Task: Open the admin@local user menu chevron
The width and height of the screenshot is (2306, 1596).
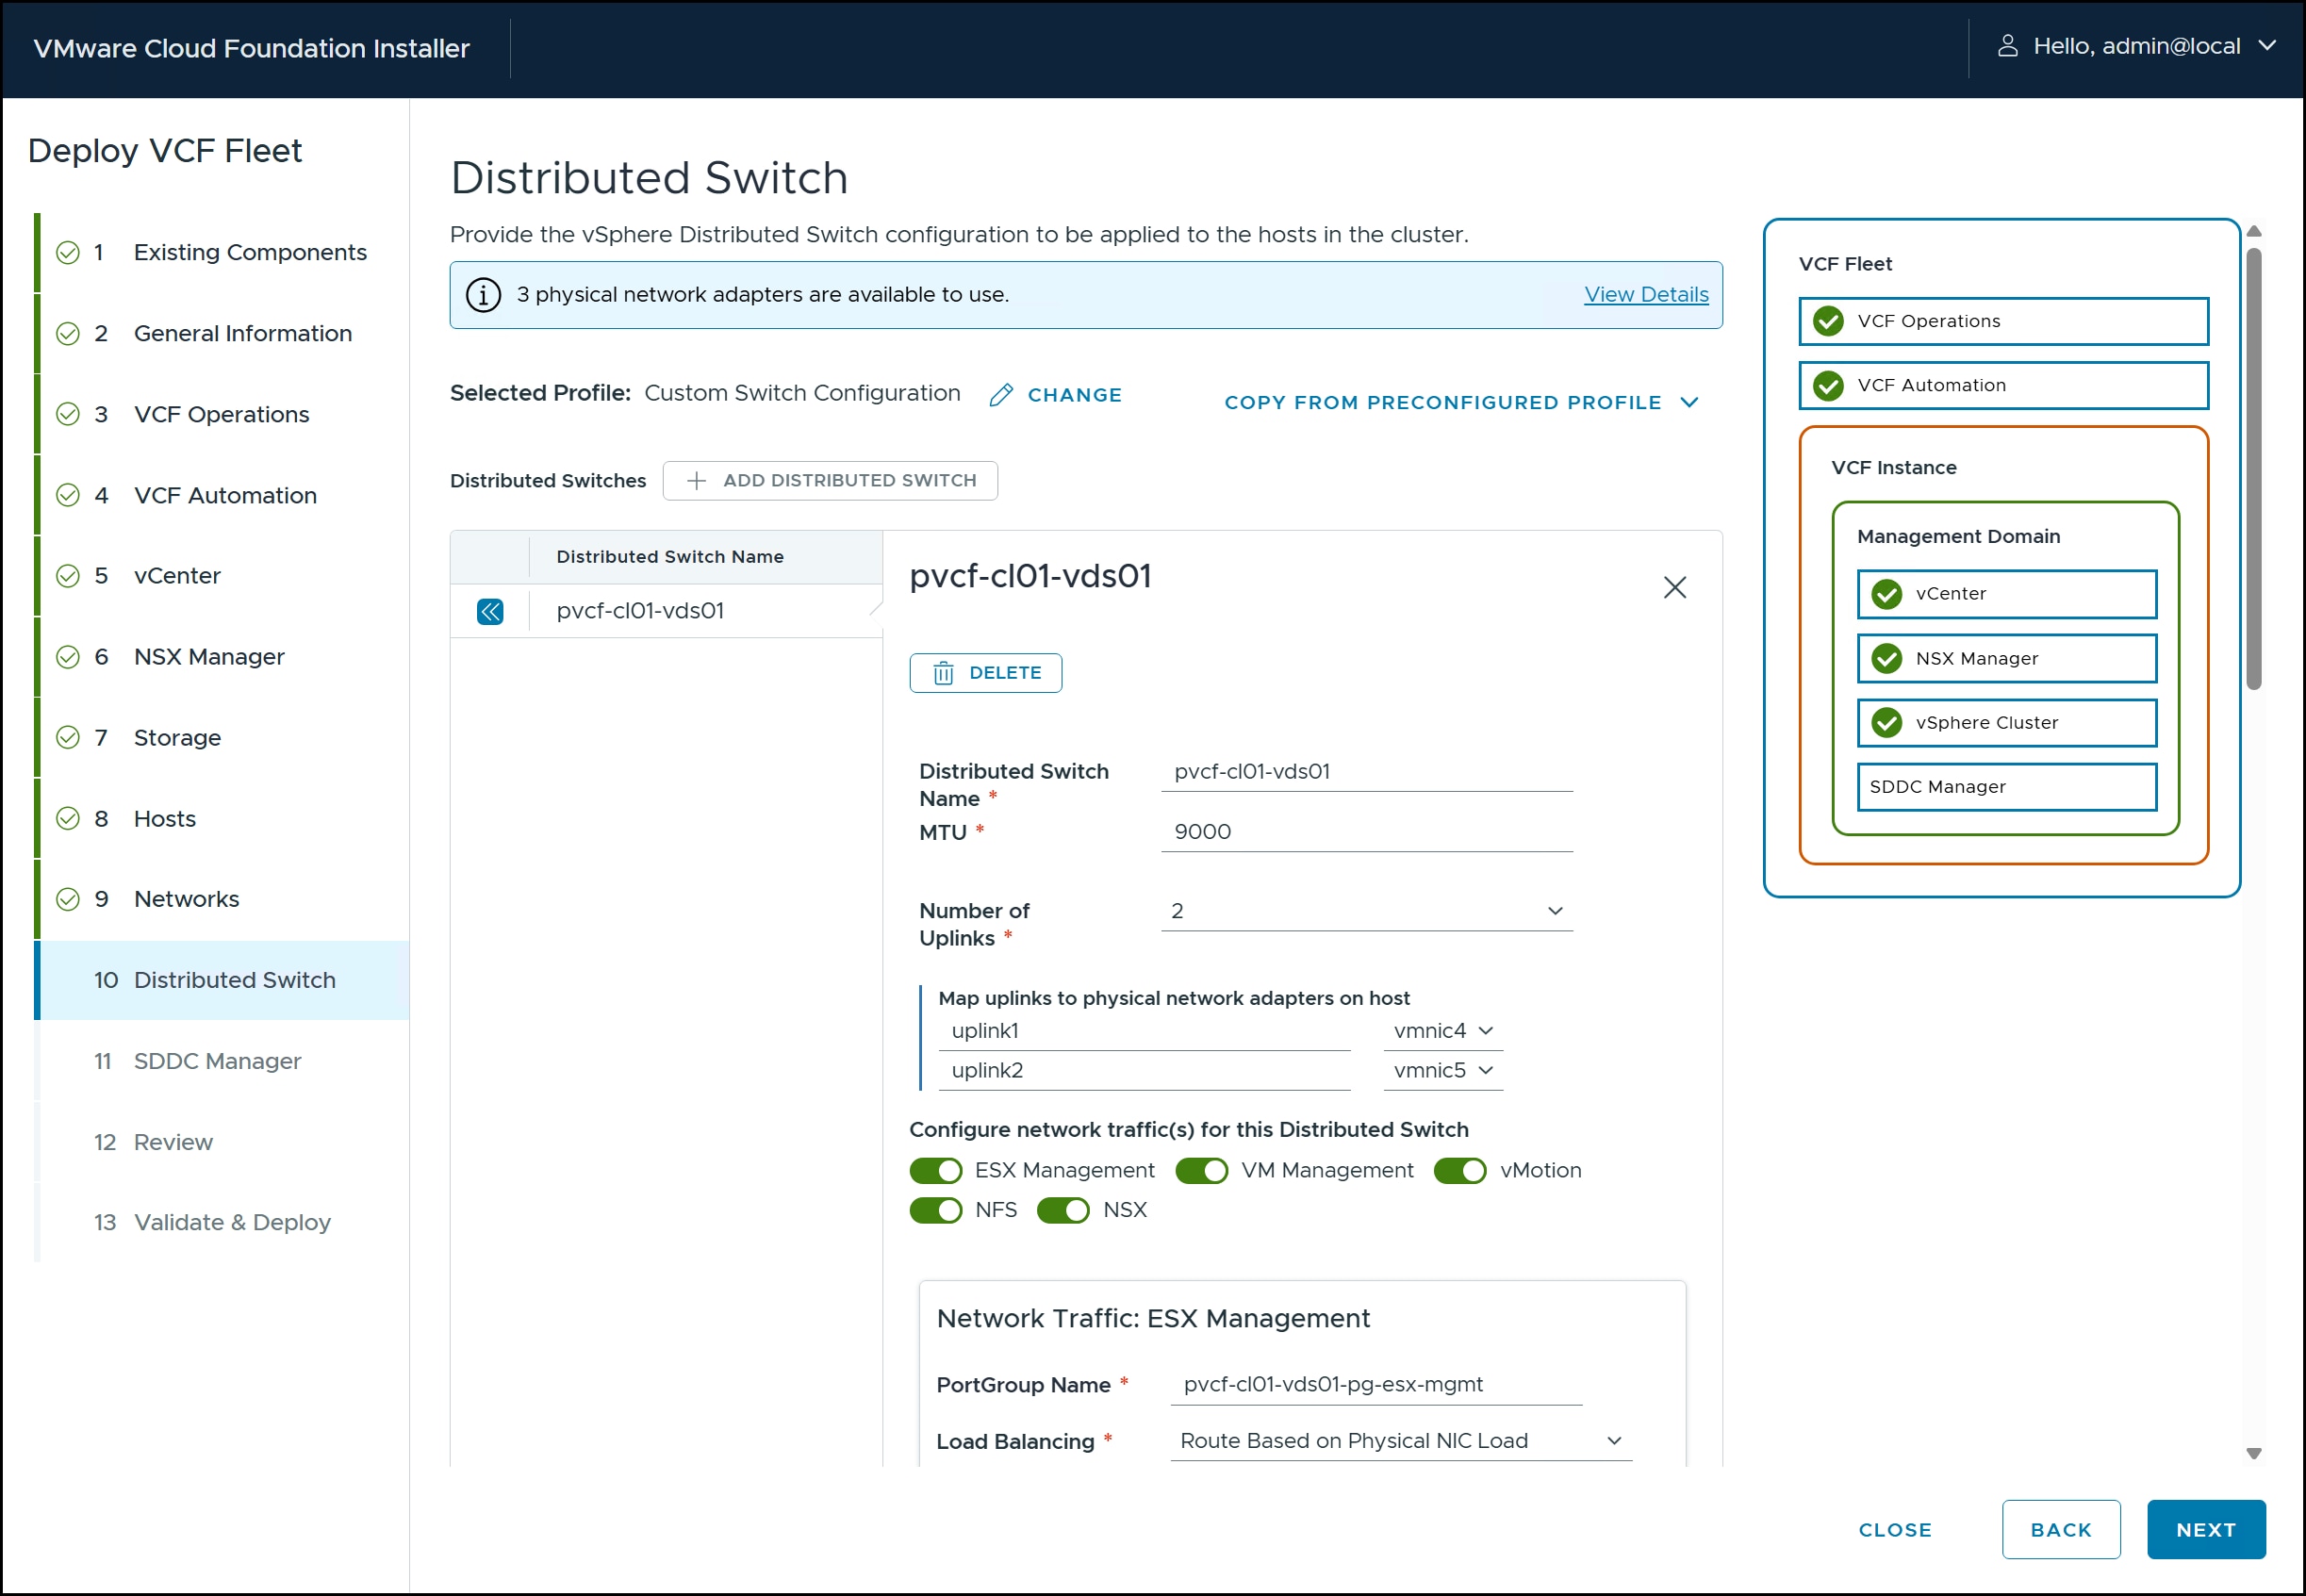Action: pos(2268,46)
